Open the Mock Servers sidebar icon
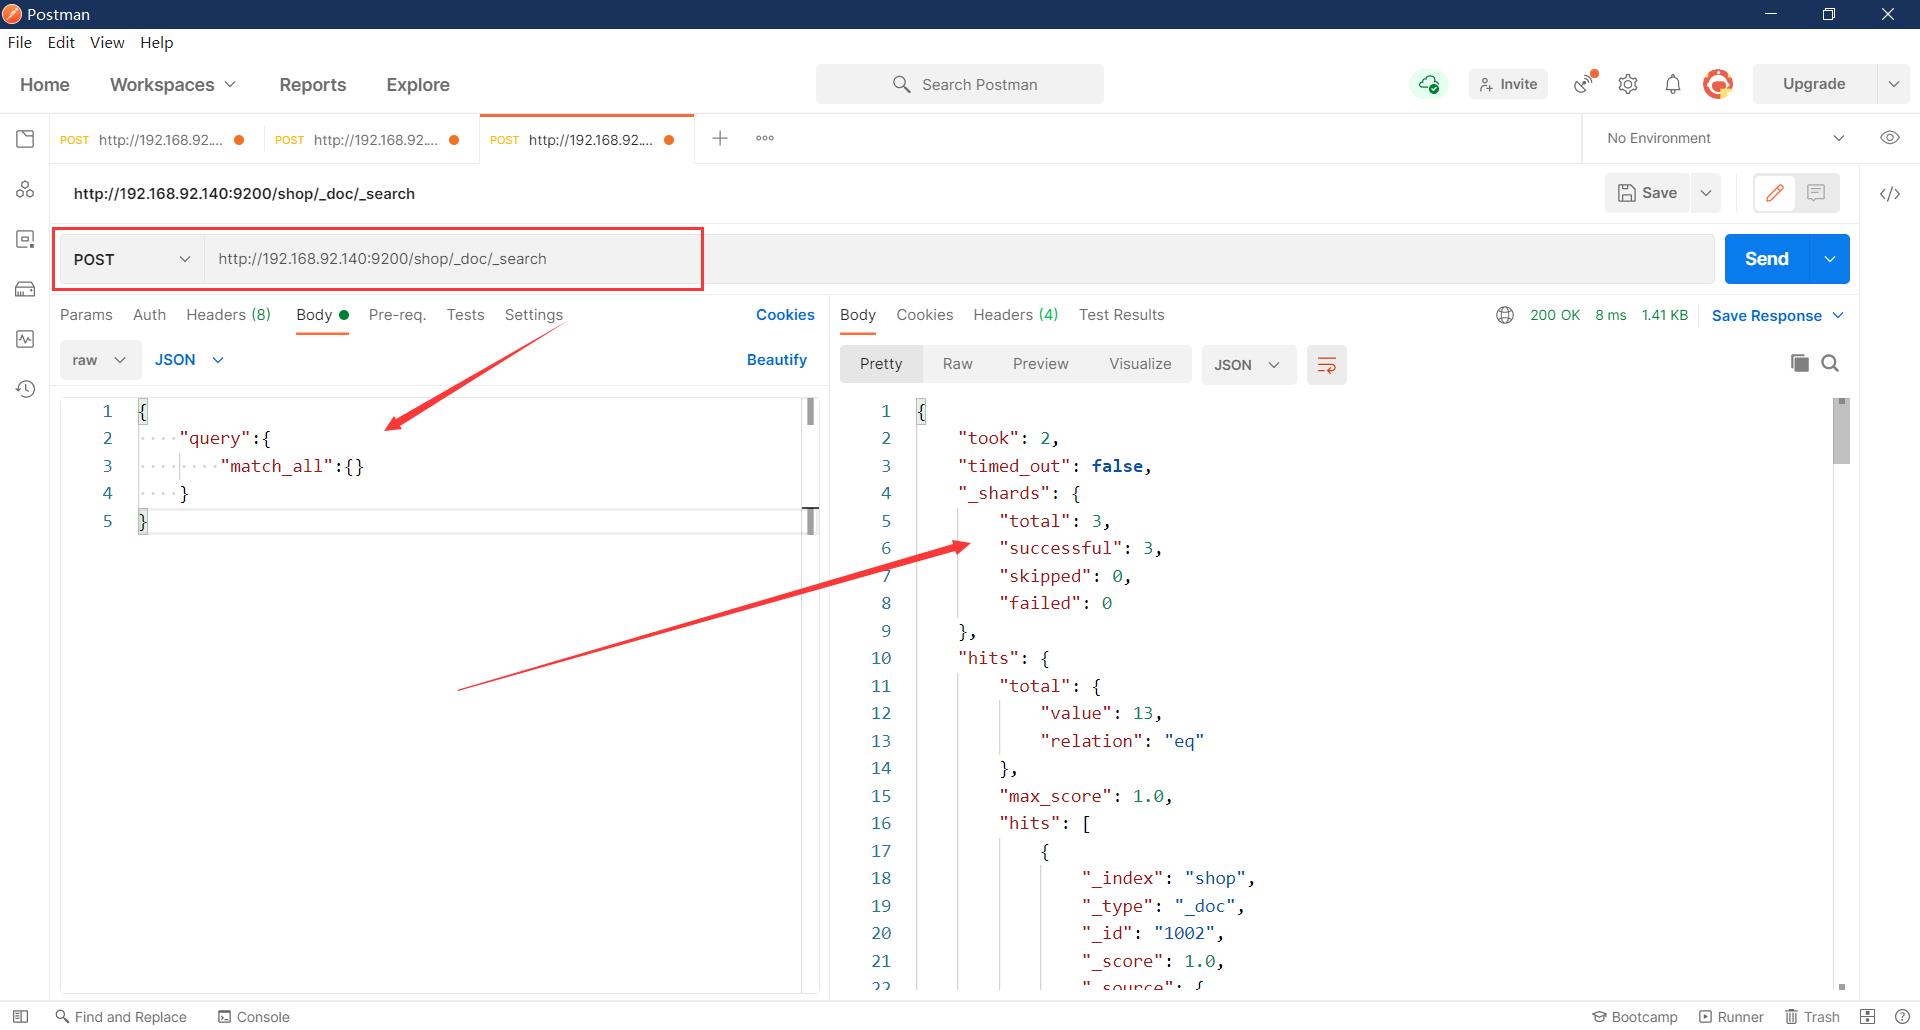The image size is (1920, 1030). (x=25, y=289)
